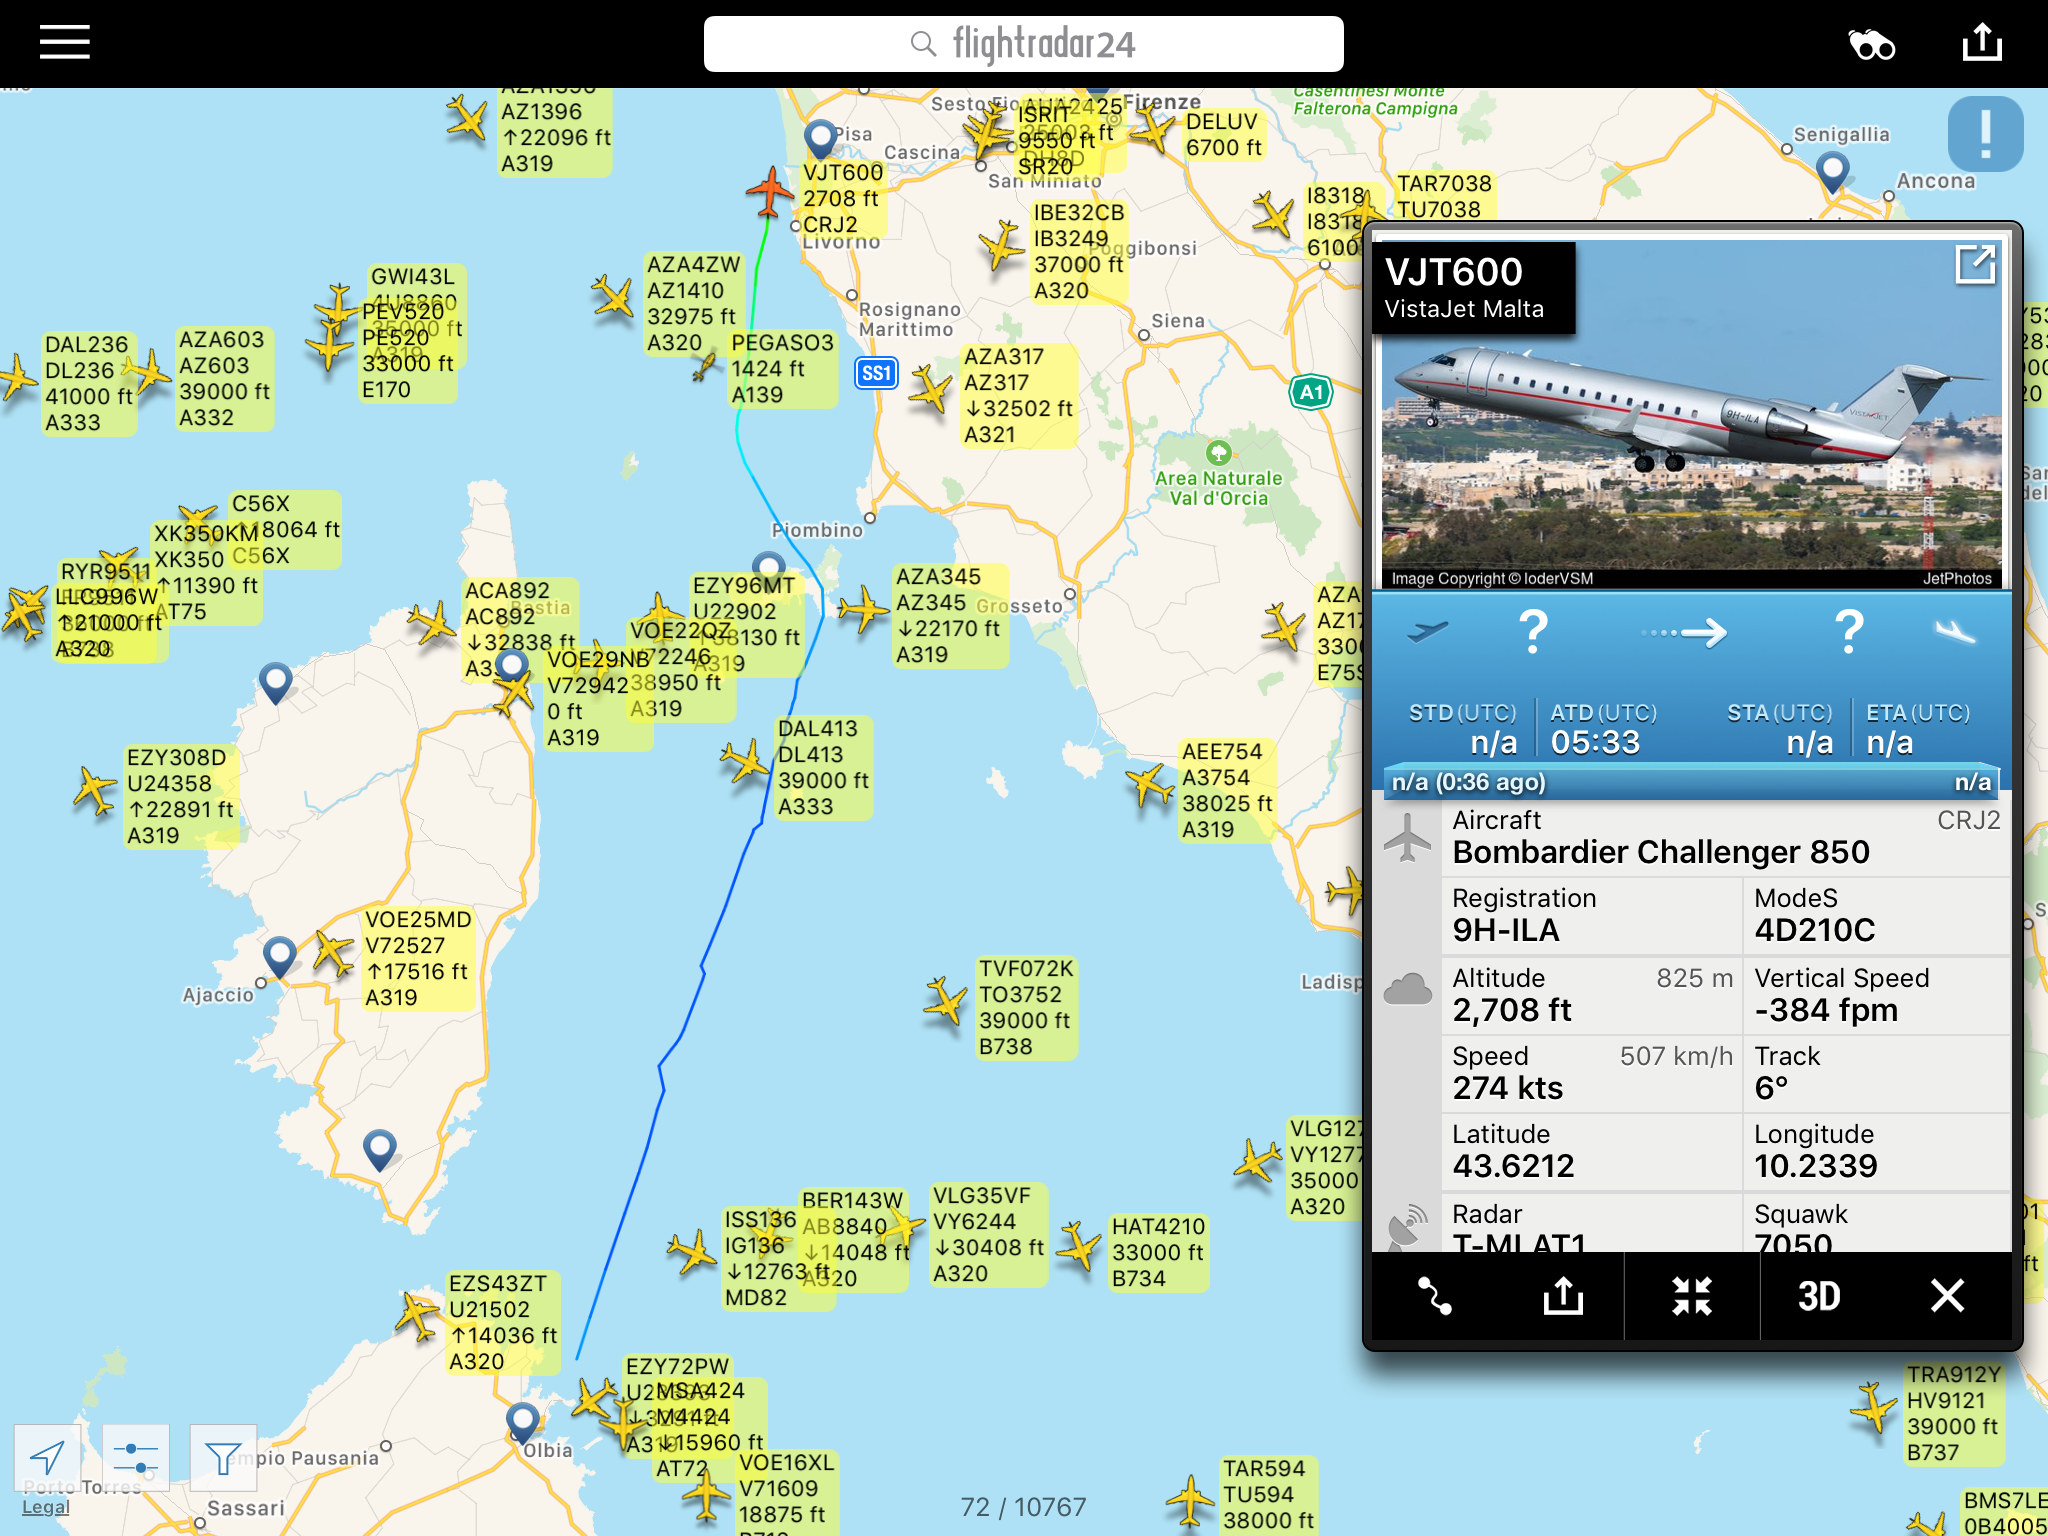Tap the Ancona airport pin
This screenshot has width=2048, height=1536.
tap(1832, 172)
